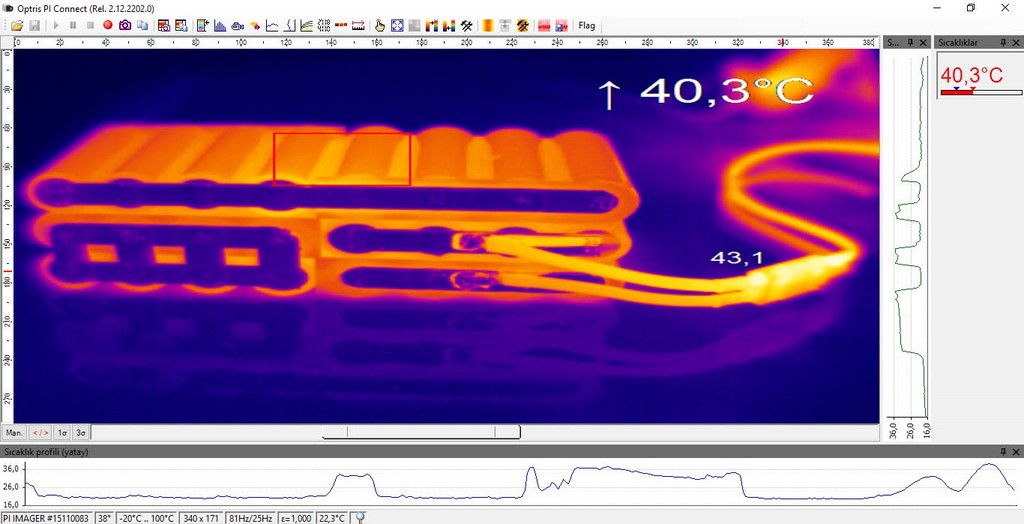The height and width of the screenshot is (524, 1024).
Task: Close the Sıcaklıklar panel
Action: click(1016, 43)
